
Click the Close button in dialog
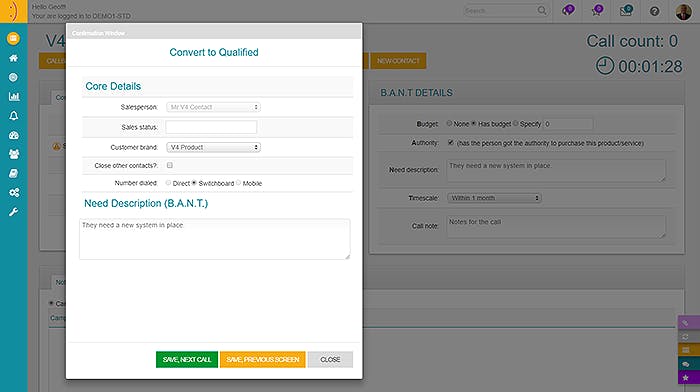point(330,359)
